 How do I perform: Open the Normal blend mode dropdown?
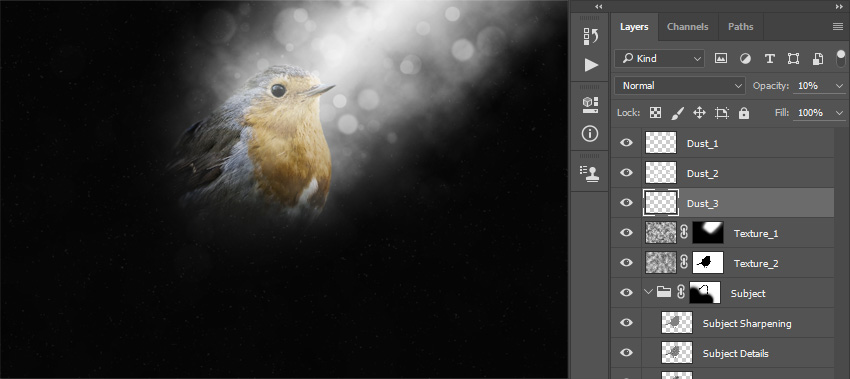[680, 86]
